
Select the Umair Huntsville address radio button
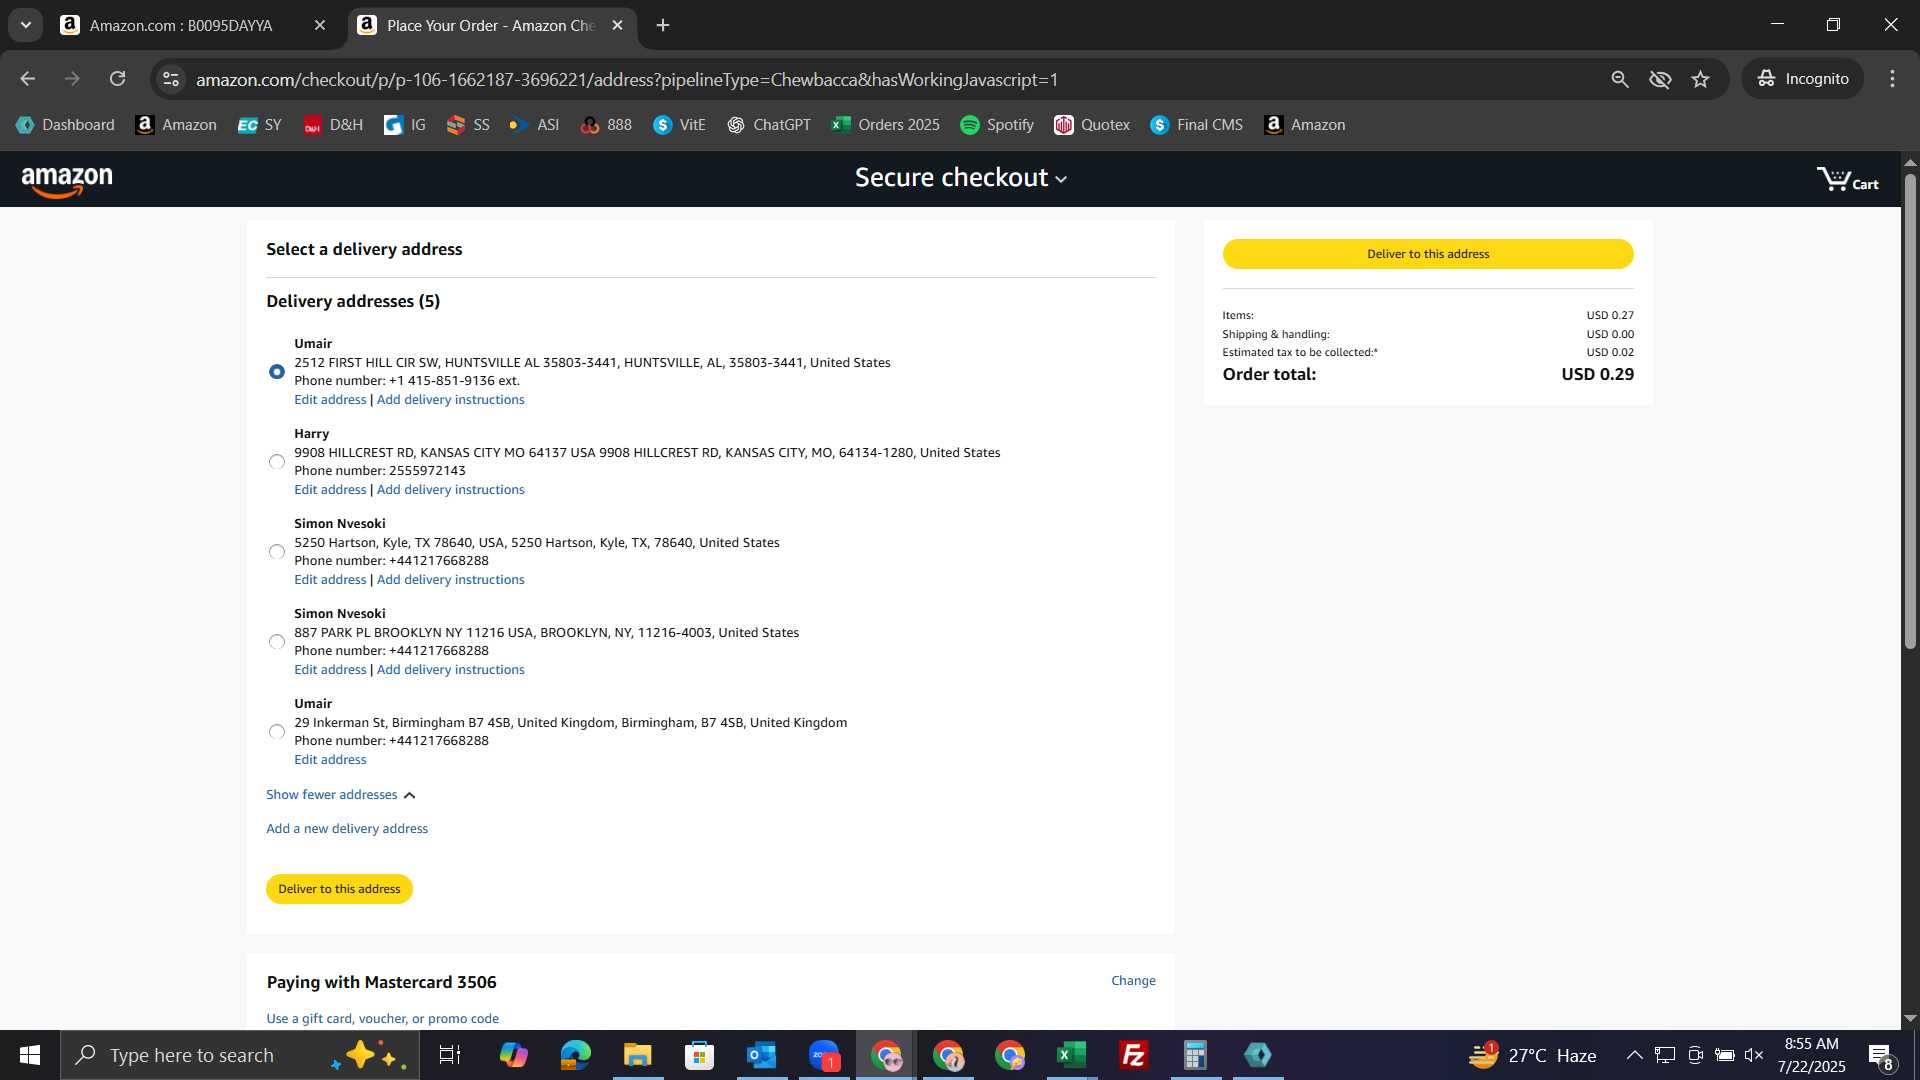pyautogui.click(x=277, y=372)
